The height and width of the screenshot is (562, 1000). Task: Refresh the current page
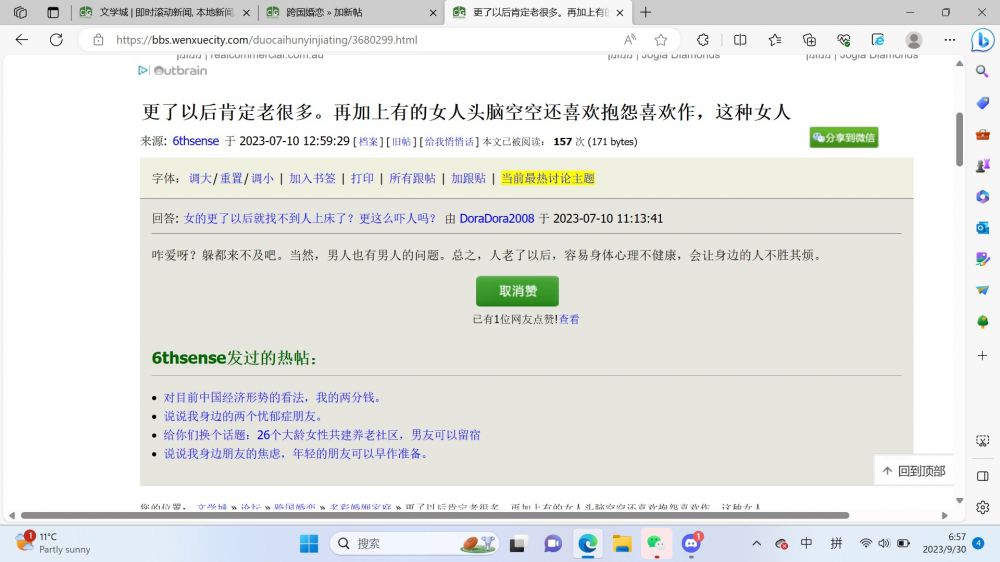coord(56,40)
